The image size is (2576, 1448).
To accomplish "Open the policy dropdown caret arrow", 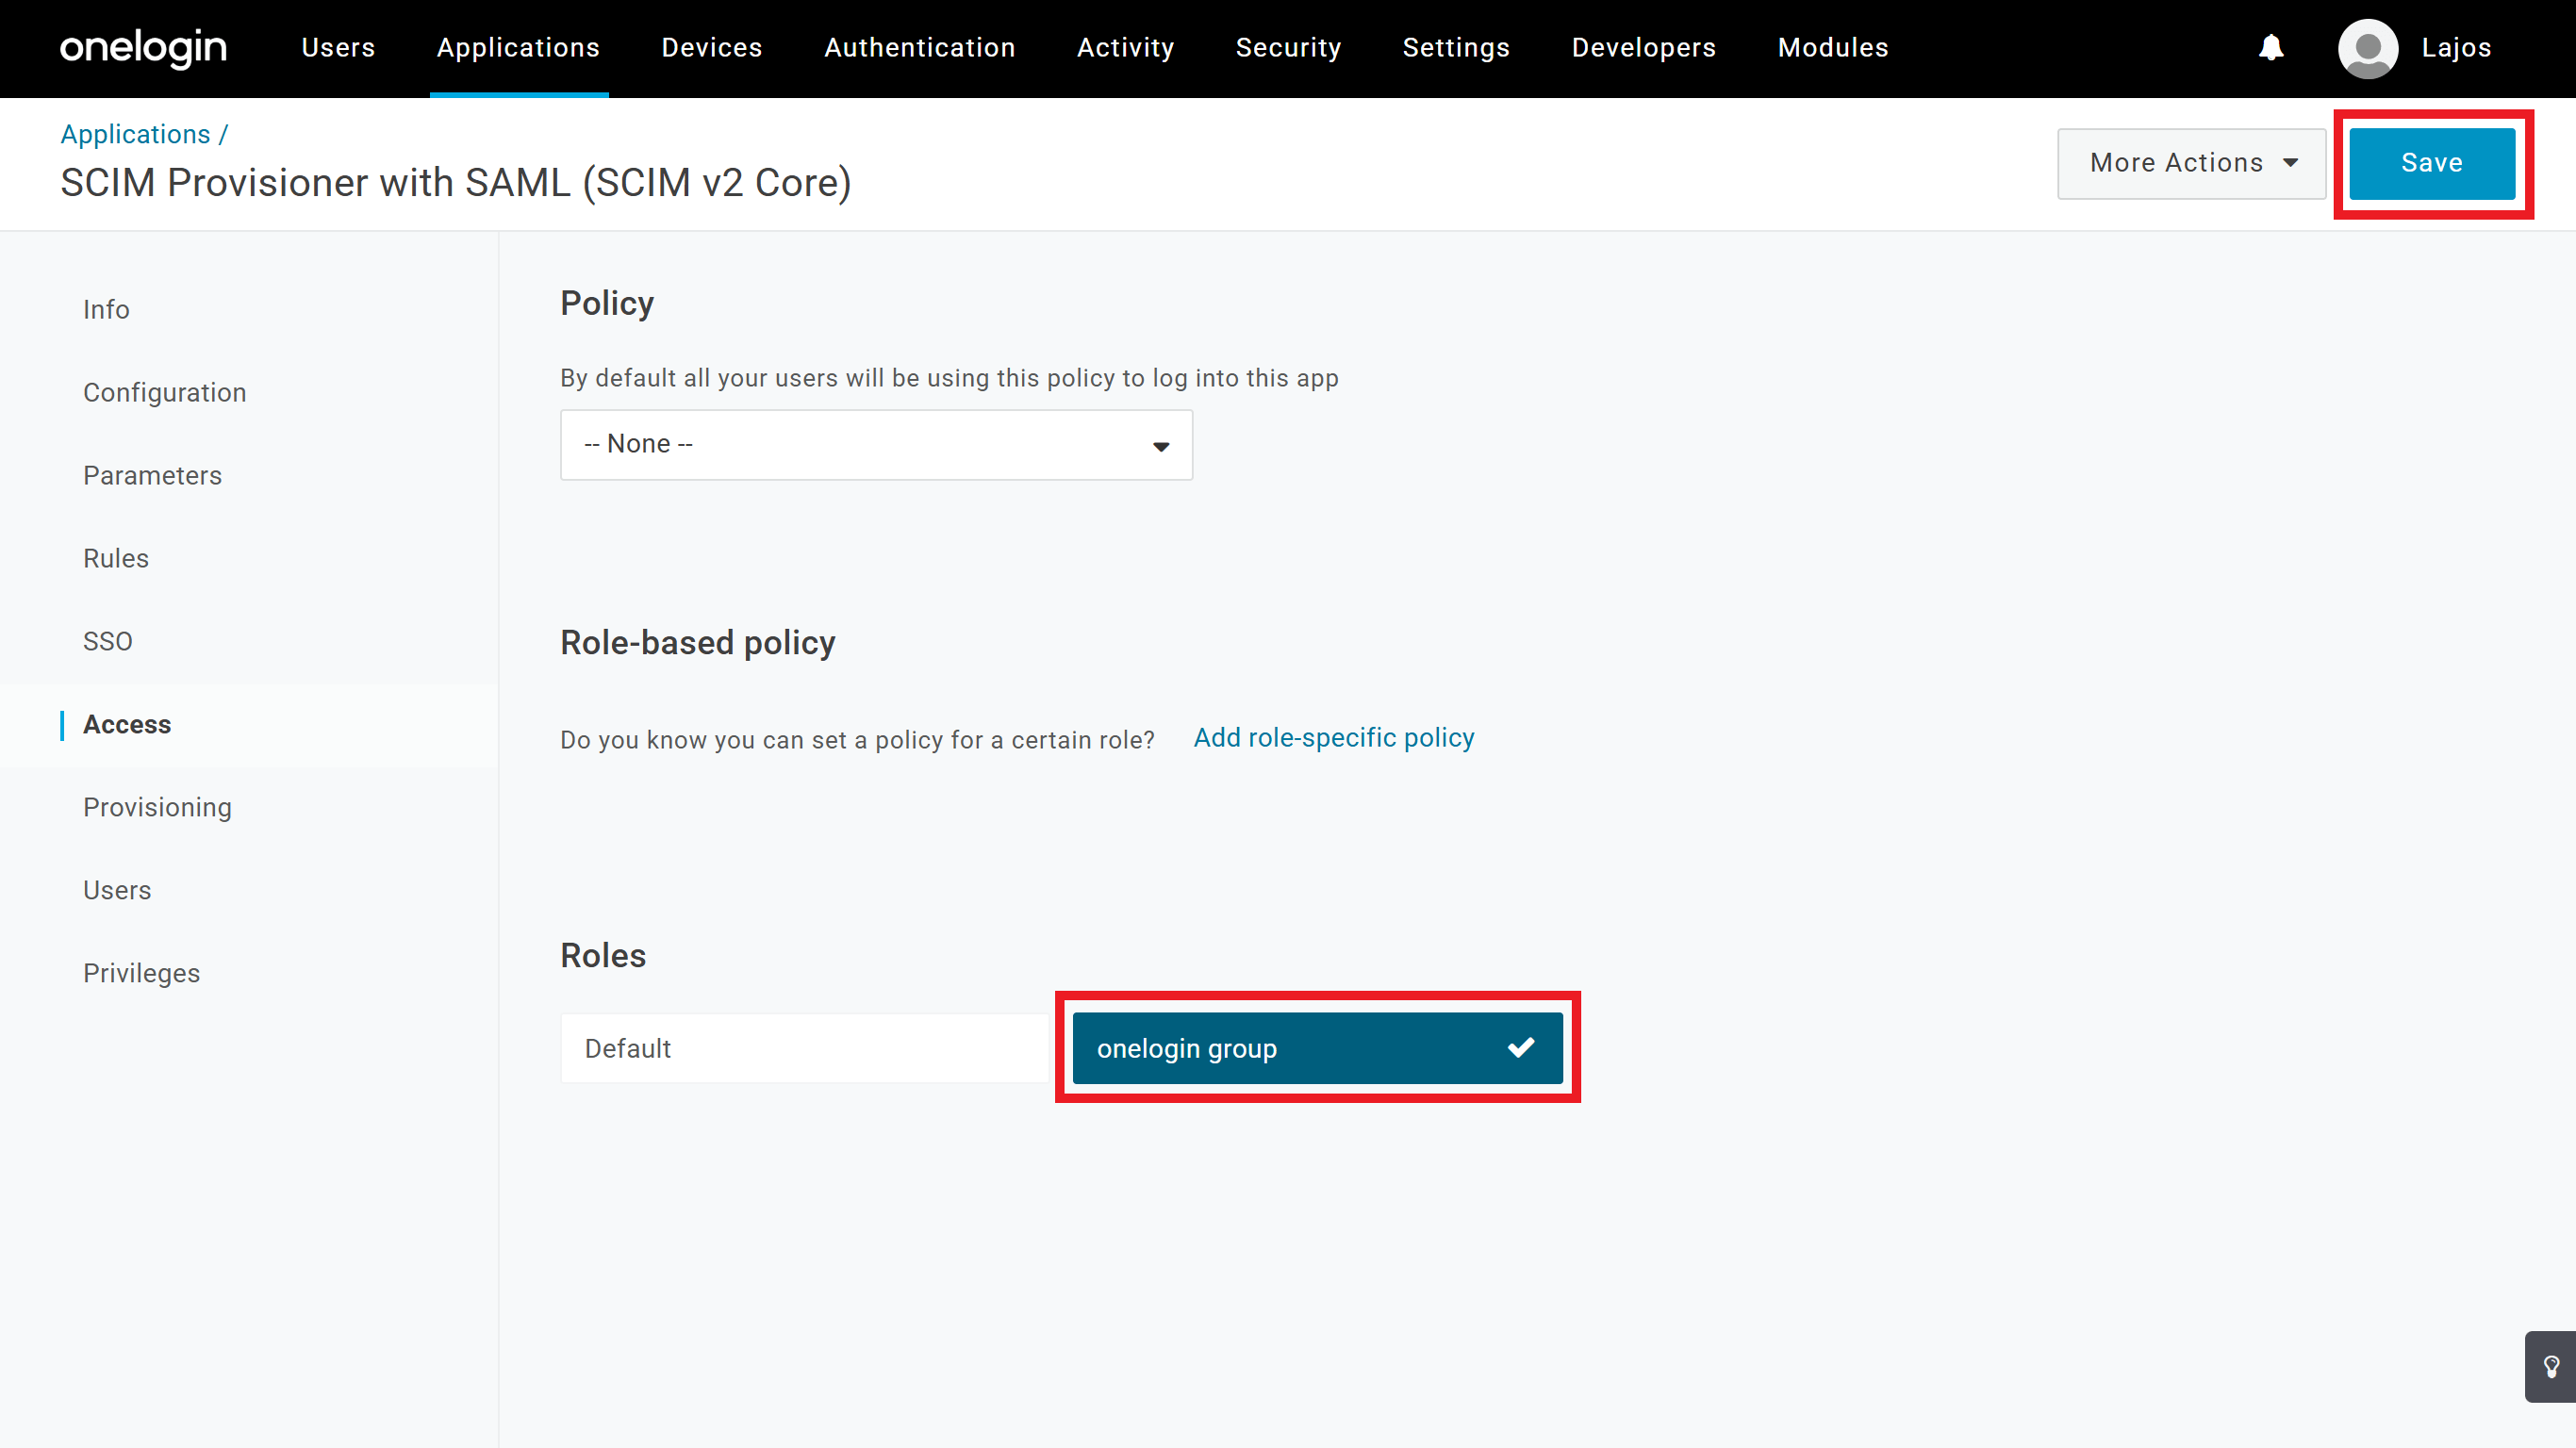I will coord(1161,446).
